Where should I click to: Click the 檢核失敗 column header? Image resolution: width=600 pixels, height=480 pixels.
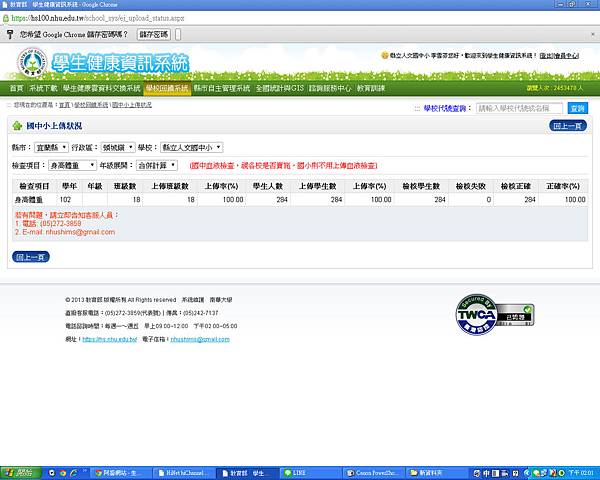coord(471,186)
